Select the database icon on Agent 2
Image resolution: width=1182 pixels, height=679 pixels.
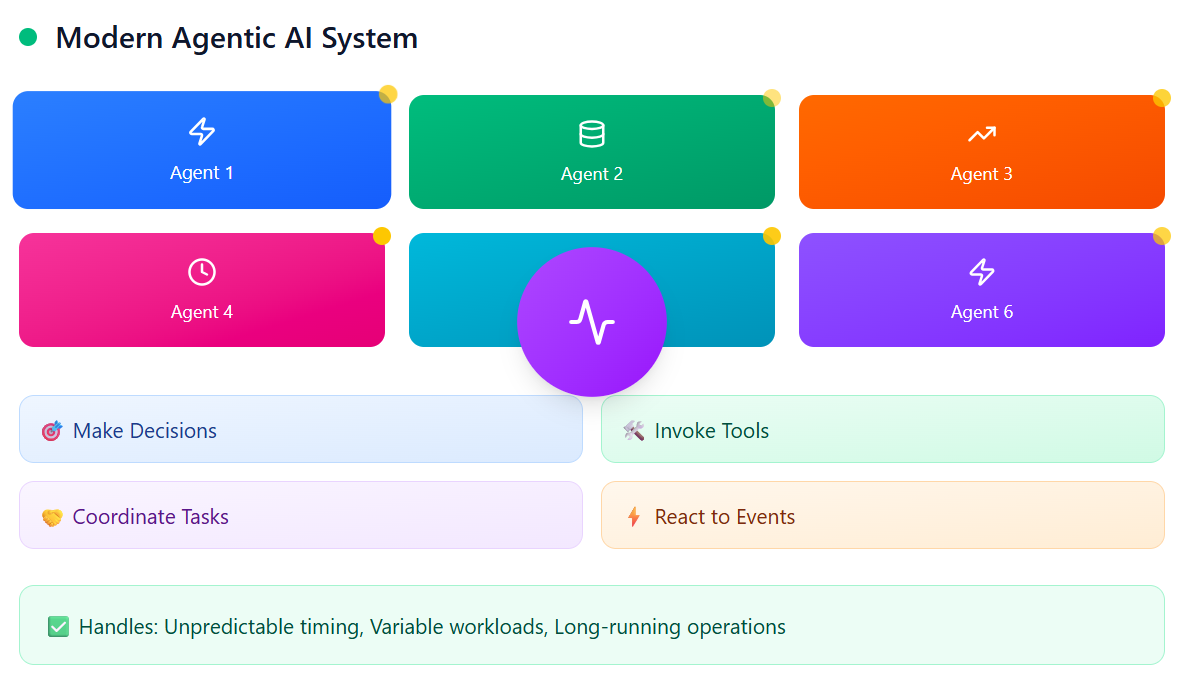tap(592, 132)
